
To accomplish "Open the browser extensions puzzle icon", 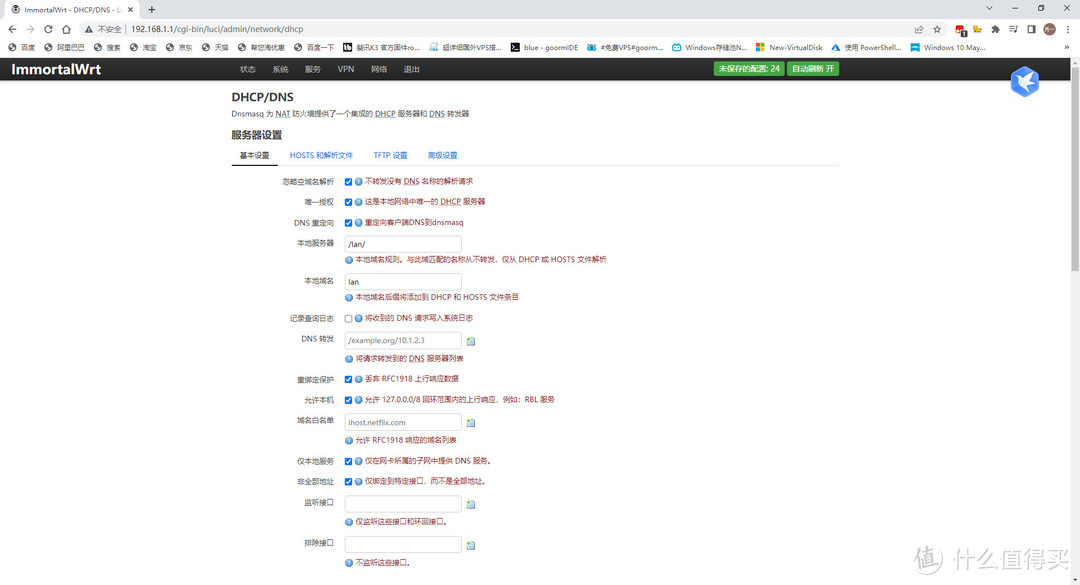I will [995, 29].
